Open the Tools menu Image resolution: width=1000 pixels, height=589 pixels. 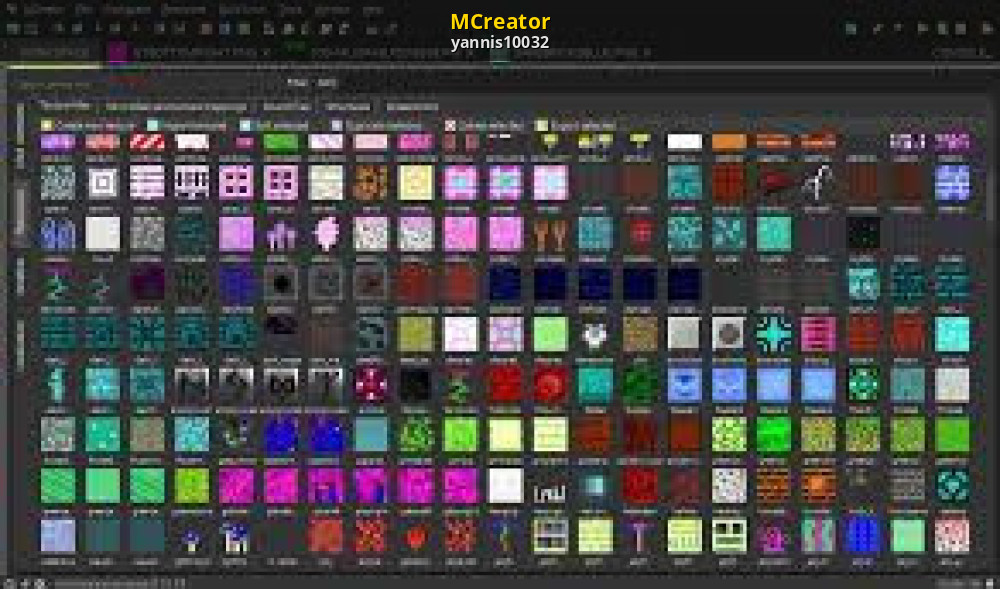(x=291, y=9)
